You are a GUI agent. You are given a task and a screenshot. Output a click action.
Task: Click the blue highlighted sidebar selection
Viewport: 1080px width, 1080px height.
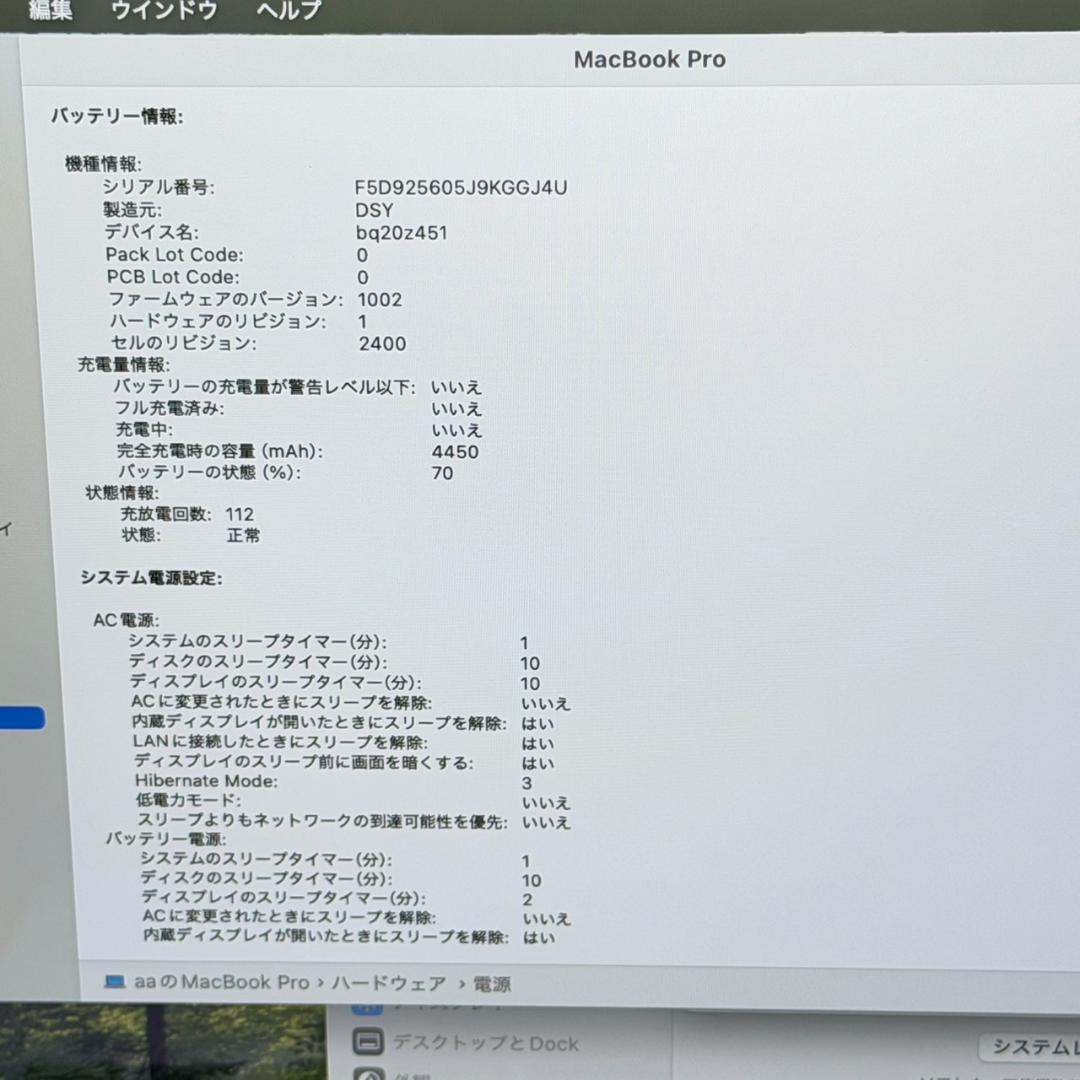[22, 716]
